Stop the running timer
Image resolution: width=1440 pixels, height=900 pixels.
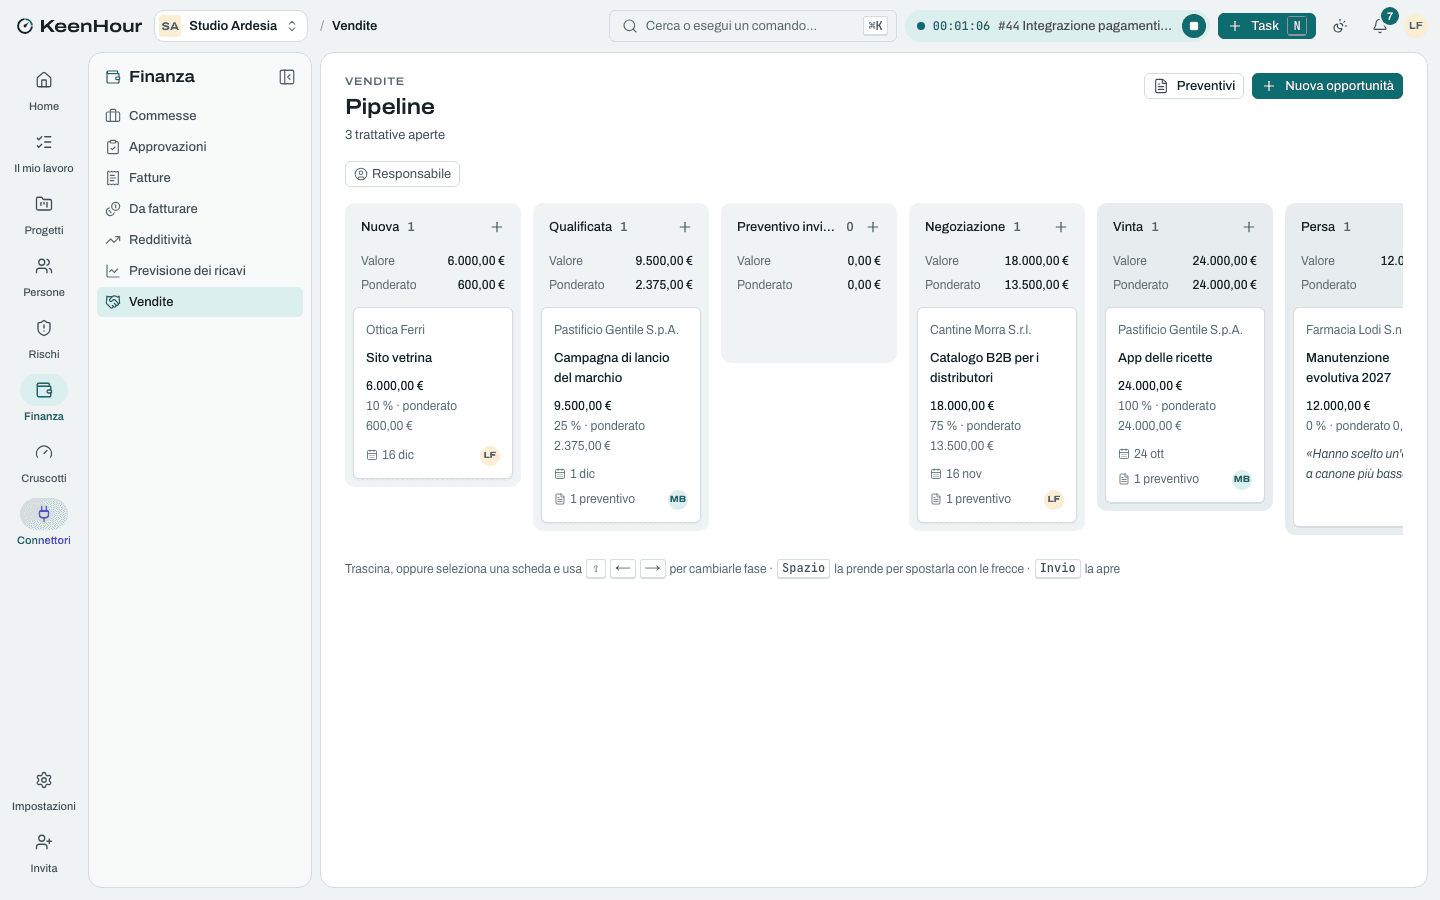1194,26
